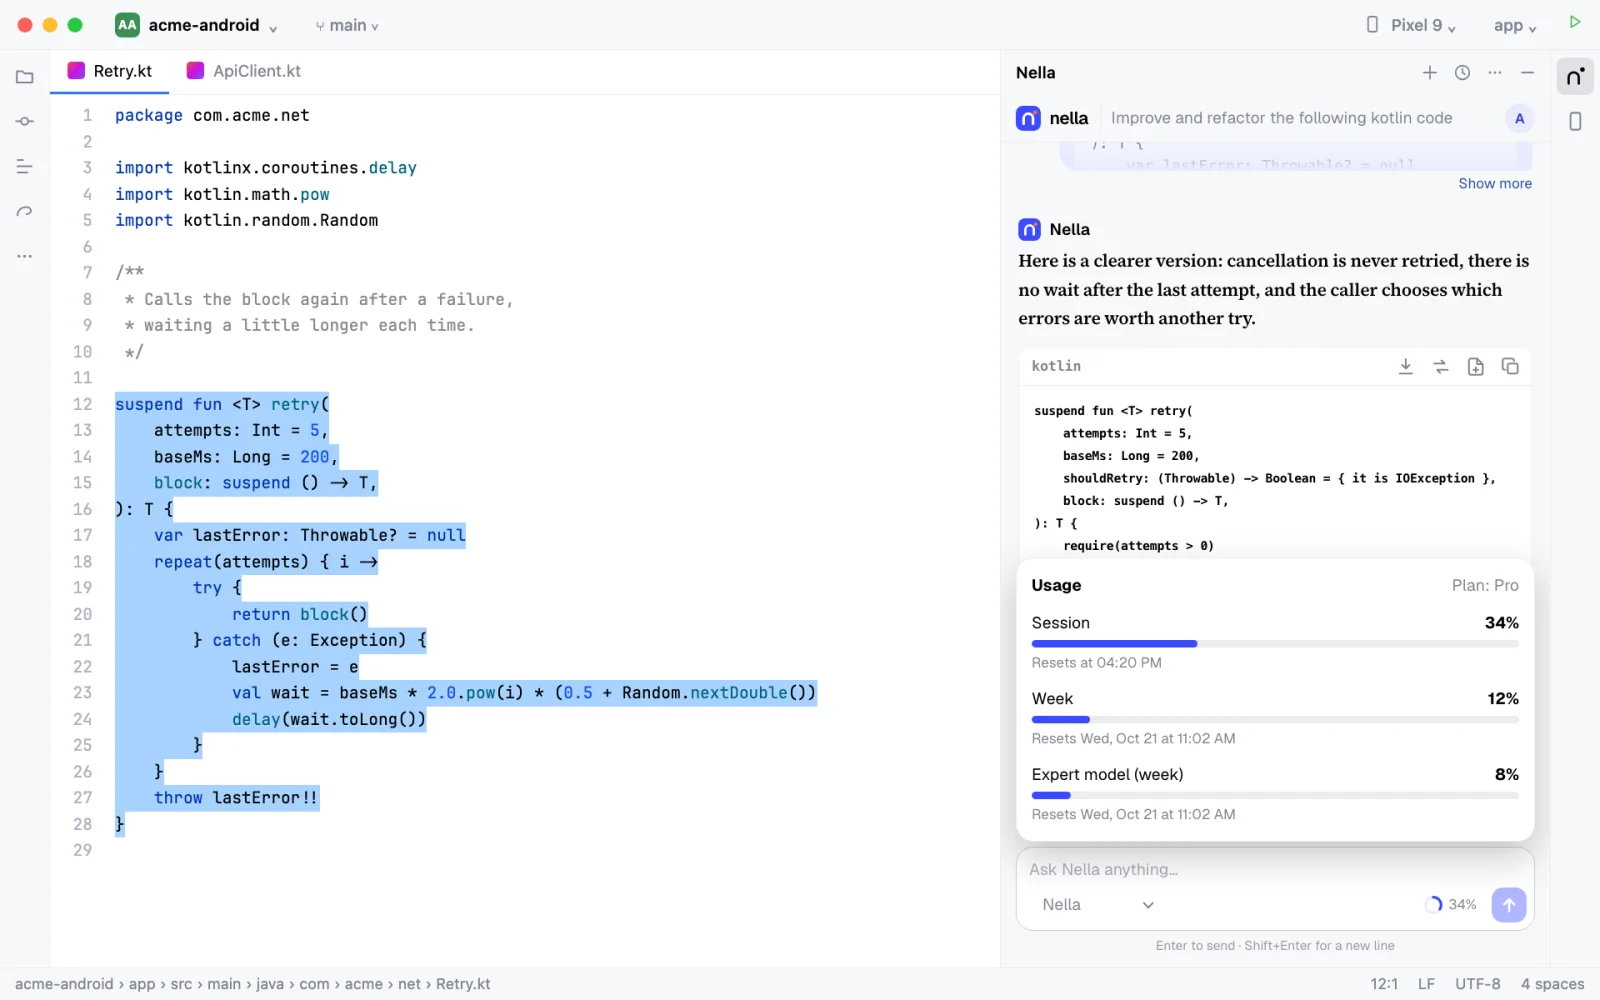Open the pull requests curved-arrow sidebar icon
This screenshot has height=1000, width=1600.
click(x=25, y=212)
